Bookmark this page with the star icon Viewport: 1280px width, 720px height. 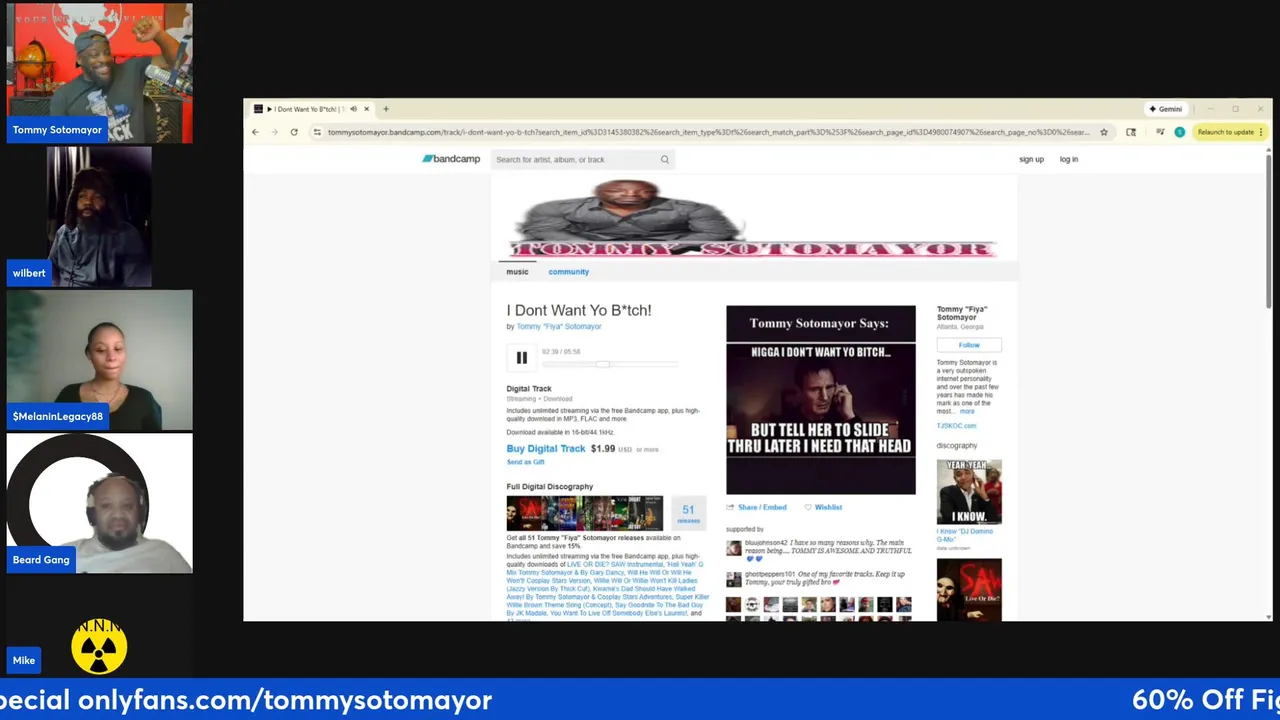click(x=1104, y=132)
